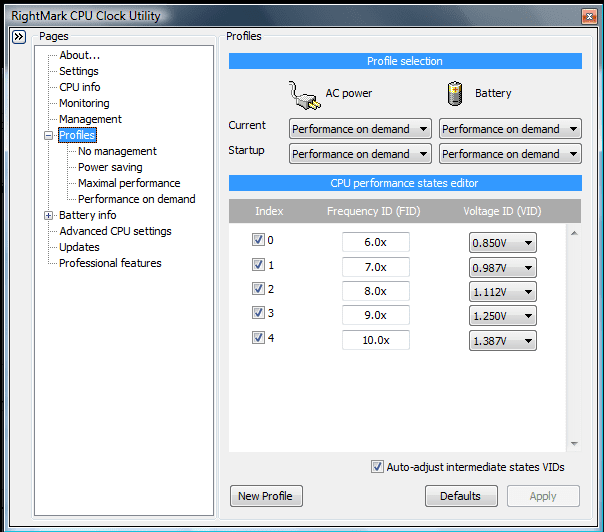Click the Defaults button
Screen dimensions: 604x532
tap(461, 496)
